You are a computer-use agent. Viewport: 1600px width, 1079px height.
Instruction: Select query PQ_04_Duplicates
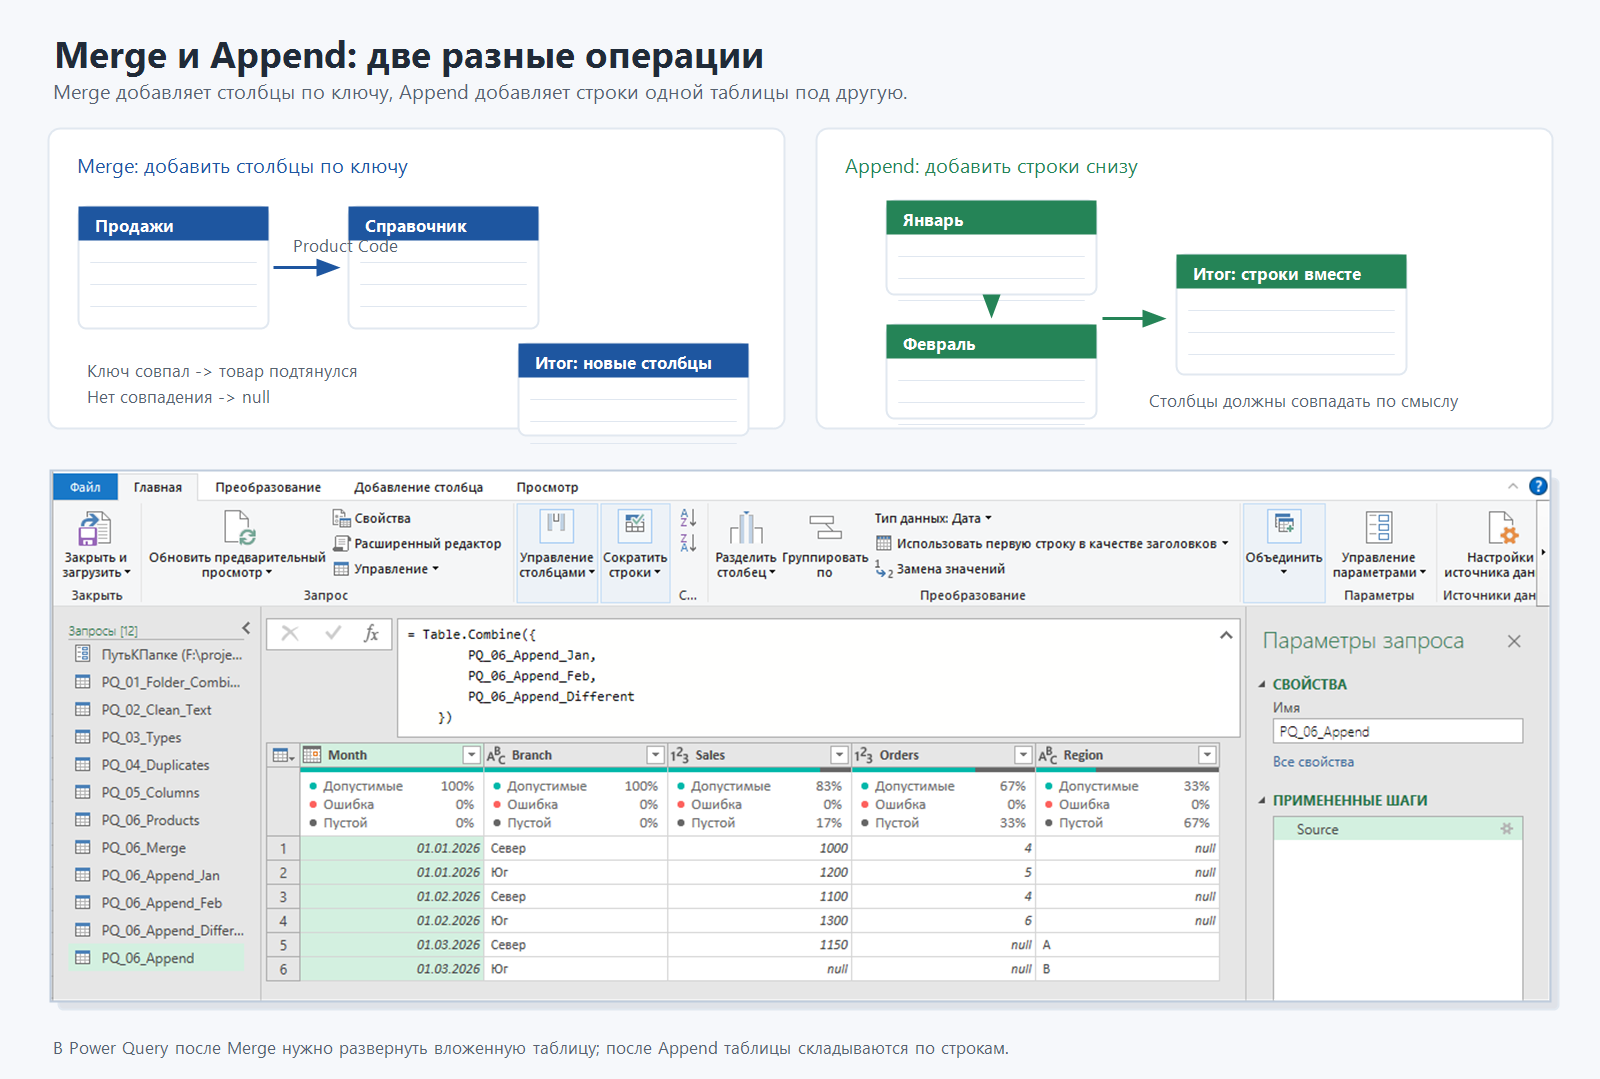[x=158, y=765]
